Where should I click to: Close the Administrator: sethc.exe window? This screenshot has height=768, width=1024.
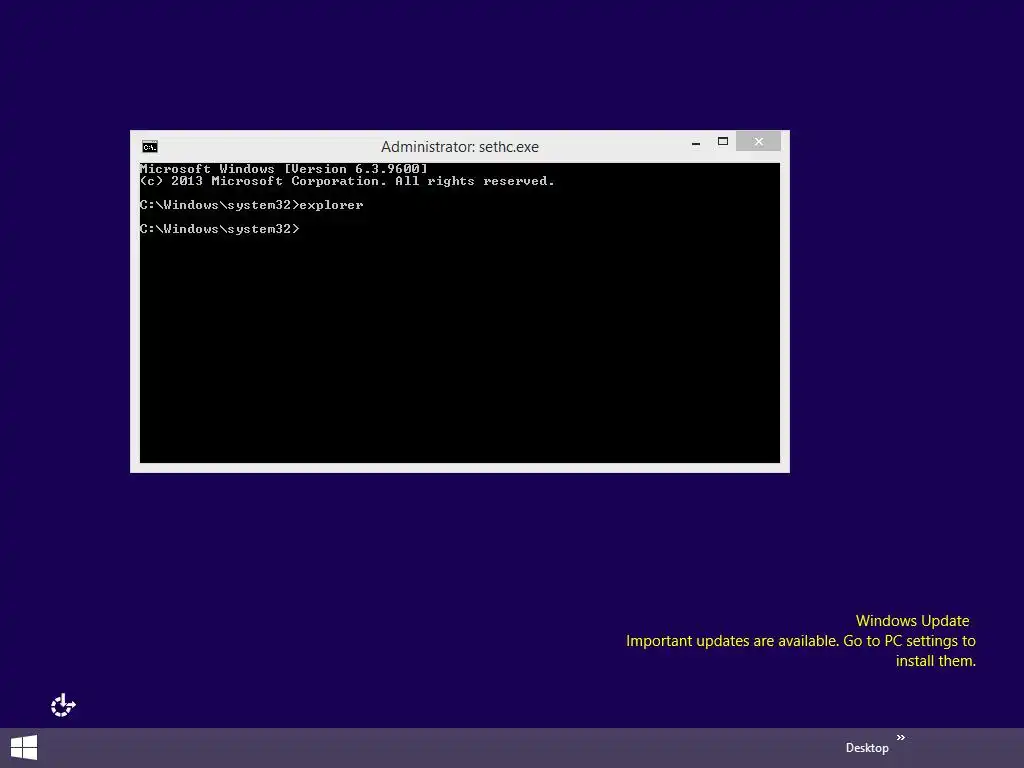[758, 141]
